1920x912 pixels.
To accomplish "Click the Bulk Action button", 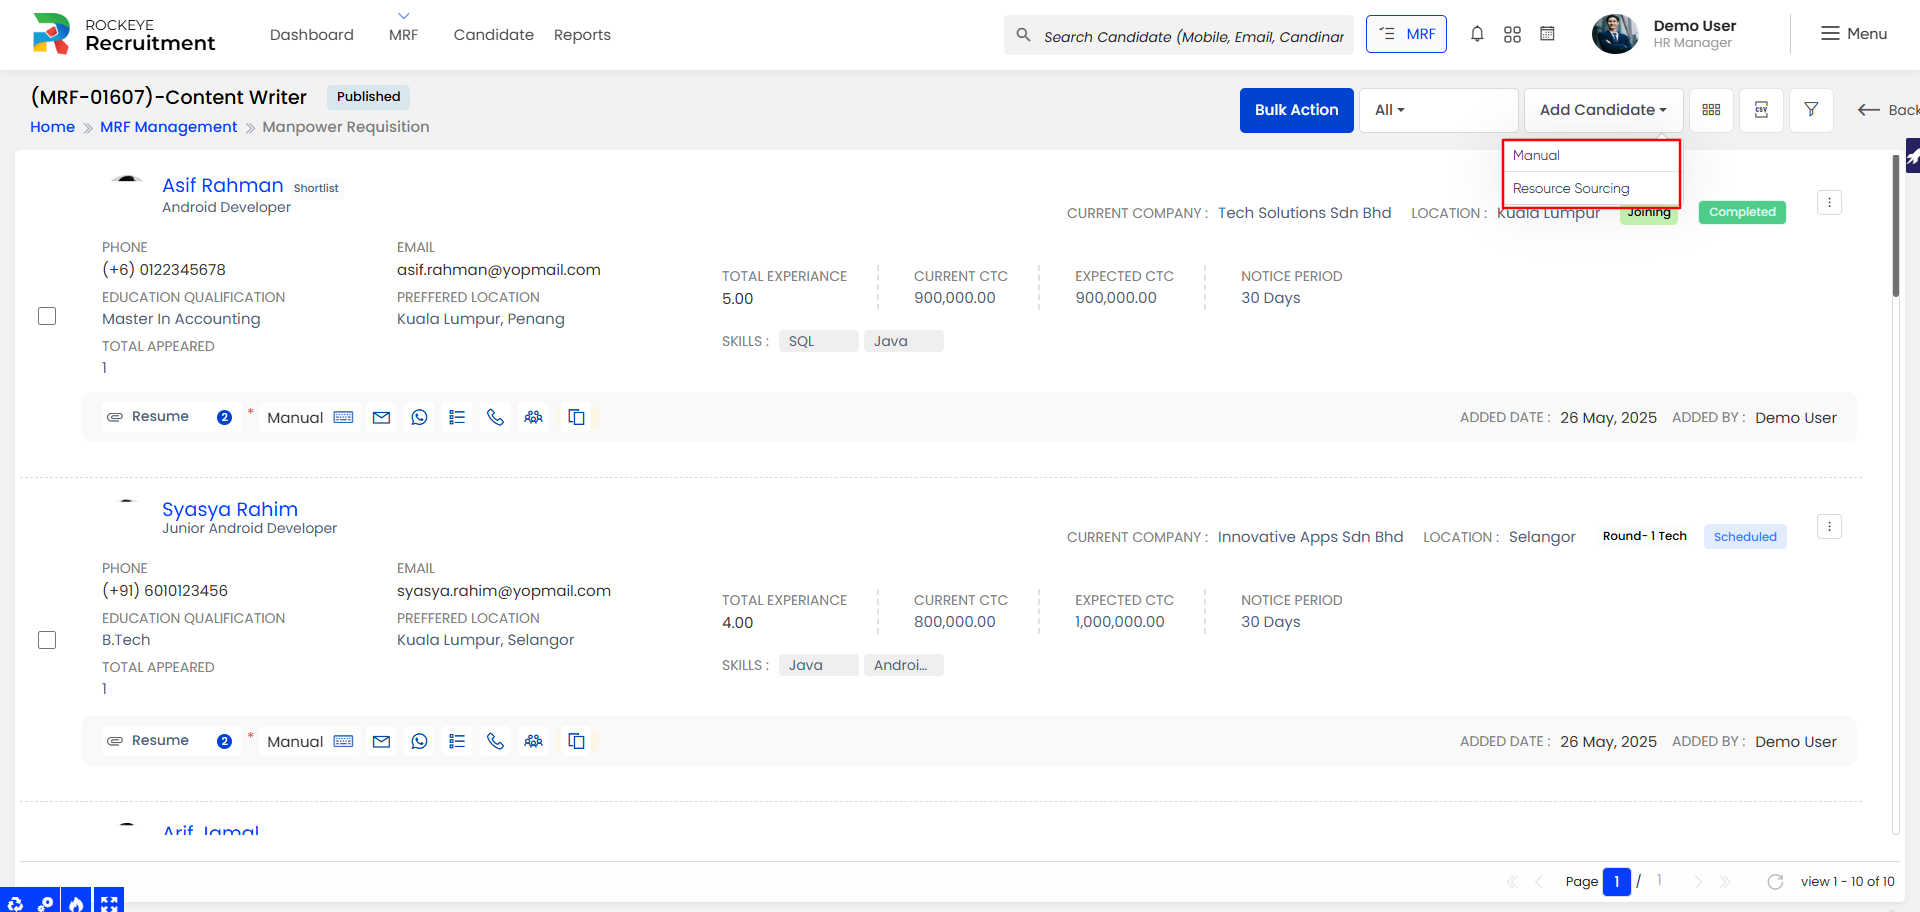I will tap(1296, 110).
